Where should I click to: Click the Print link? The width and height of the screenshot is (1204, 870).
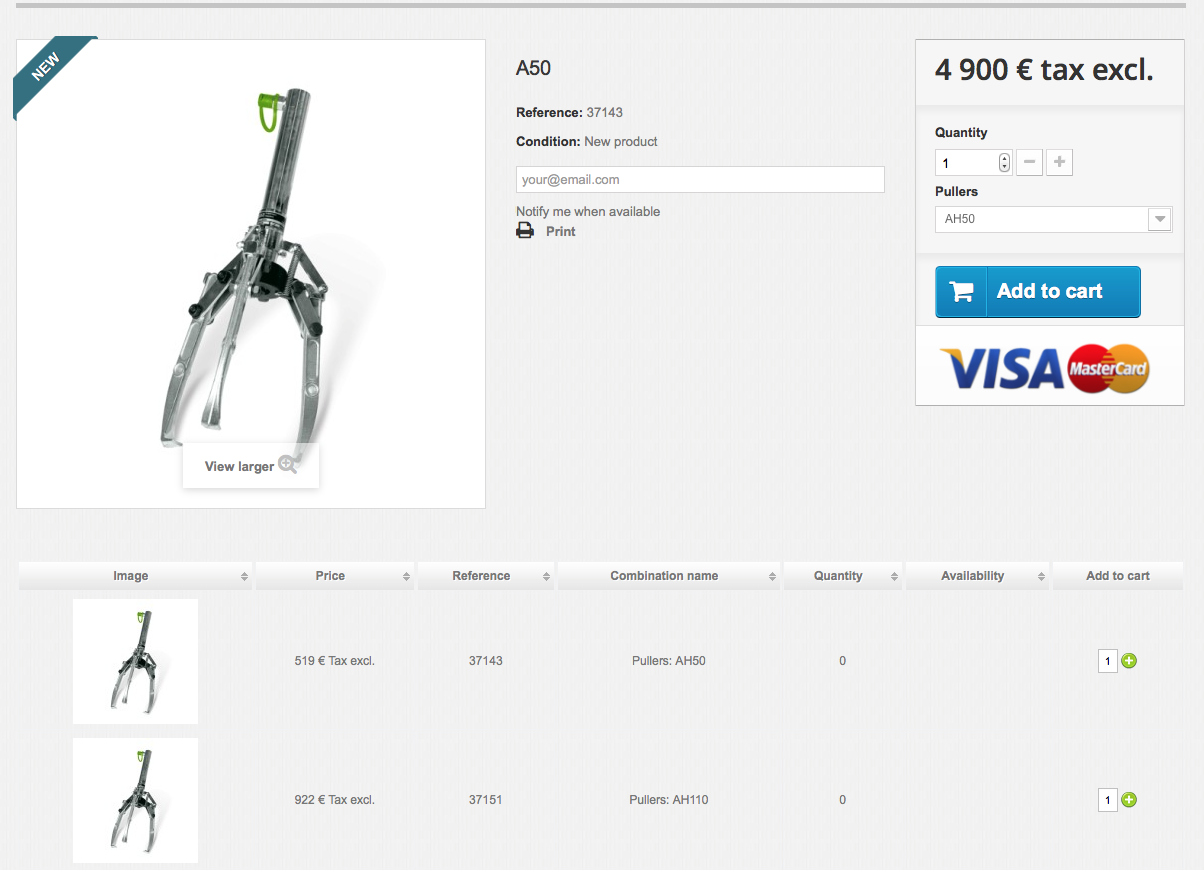(560, 231)
